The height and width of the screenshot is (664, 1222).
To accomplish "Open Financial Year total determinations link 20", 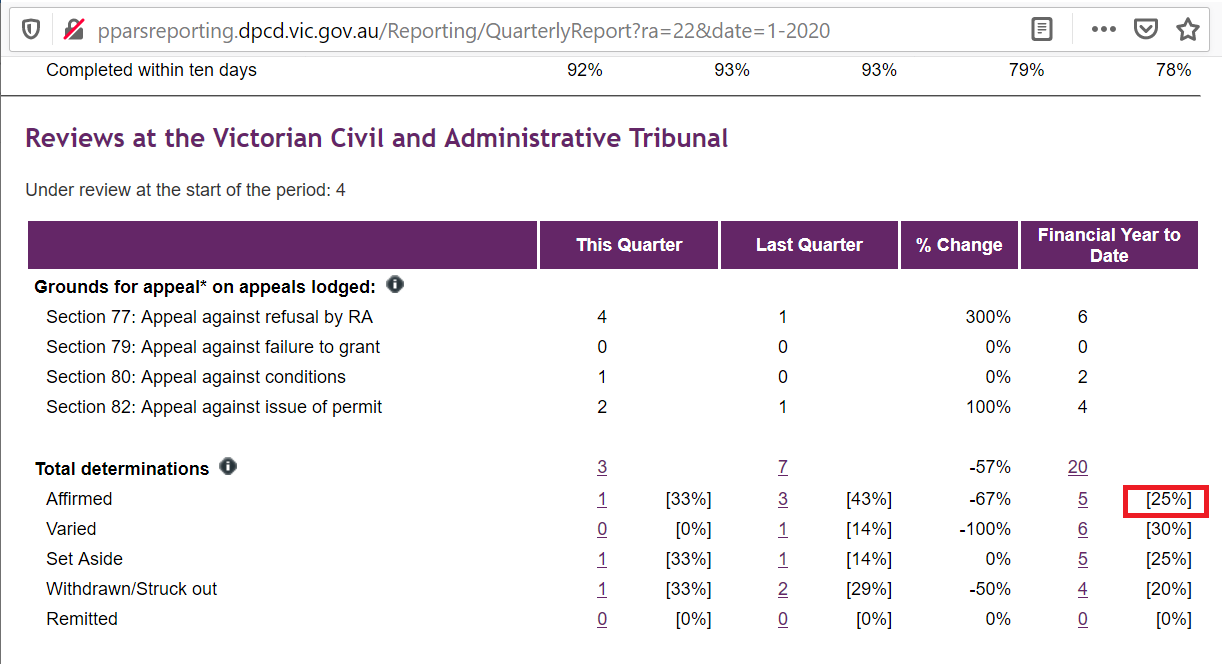I will (1077, 468).
